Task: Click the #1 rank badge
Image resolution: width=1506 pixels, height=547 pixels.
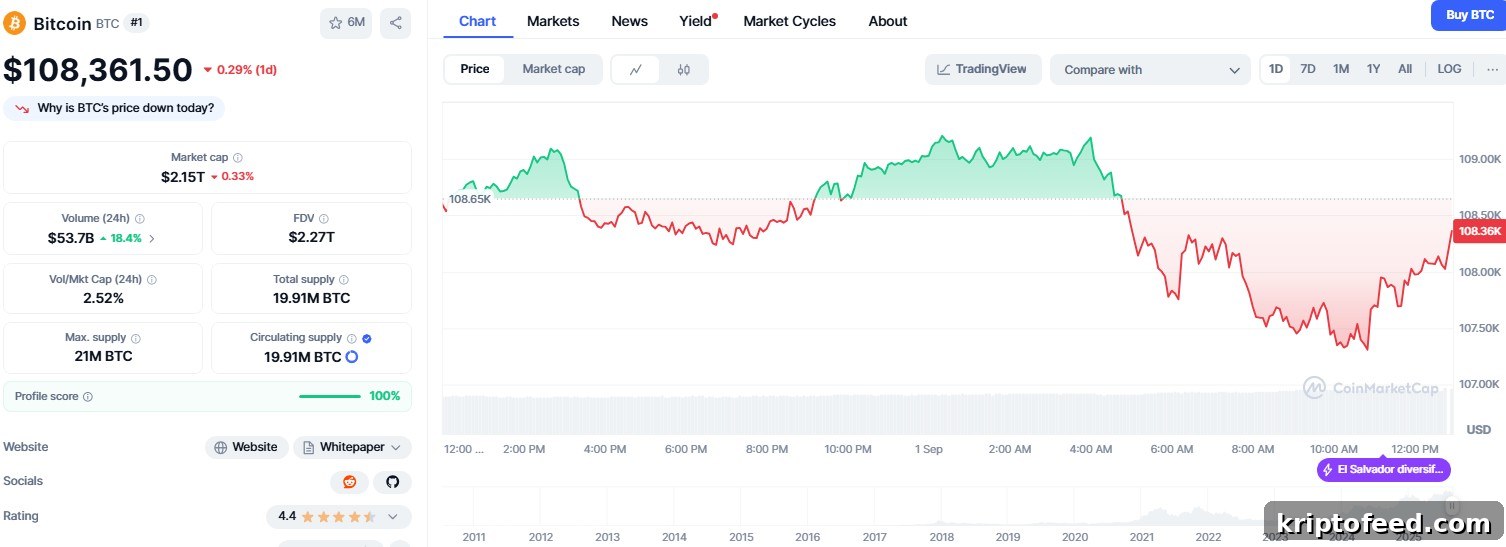Action: click(138, 23)
